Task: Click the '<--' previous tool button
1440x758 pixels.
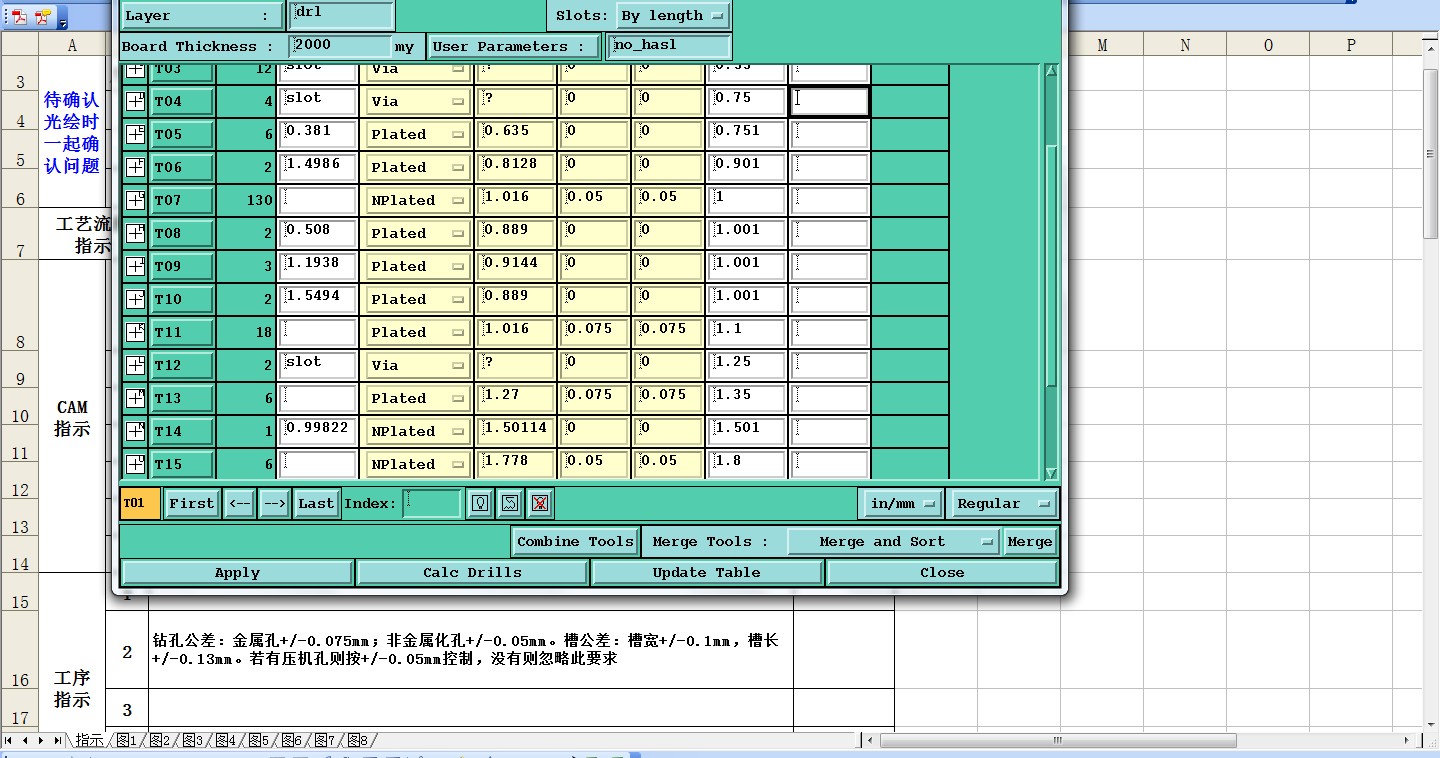Action: coord(239,503)
